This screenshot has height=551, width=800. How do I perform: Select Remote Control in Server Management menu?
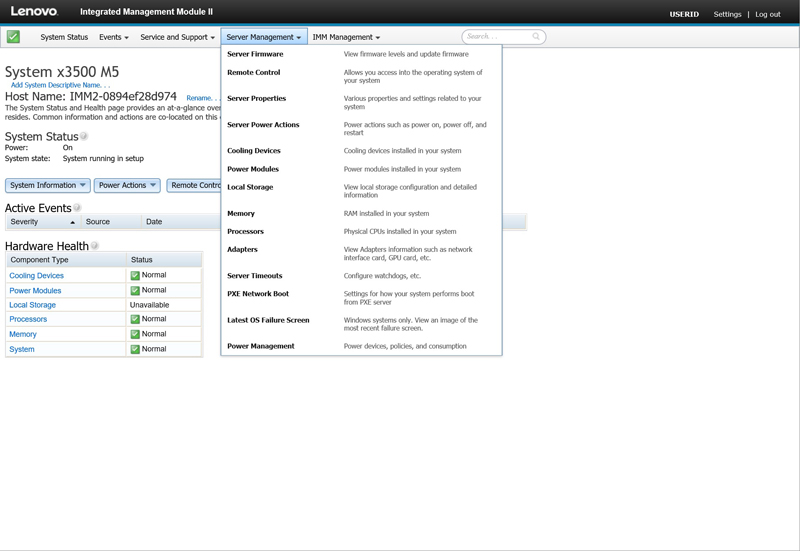coord(254,72)
